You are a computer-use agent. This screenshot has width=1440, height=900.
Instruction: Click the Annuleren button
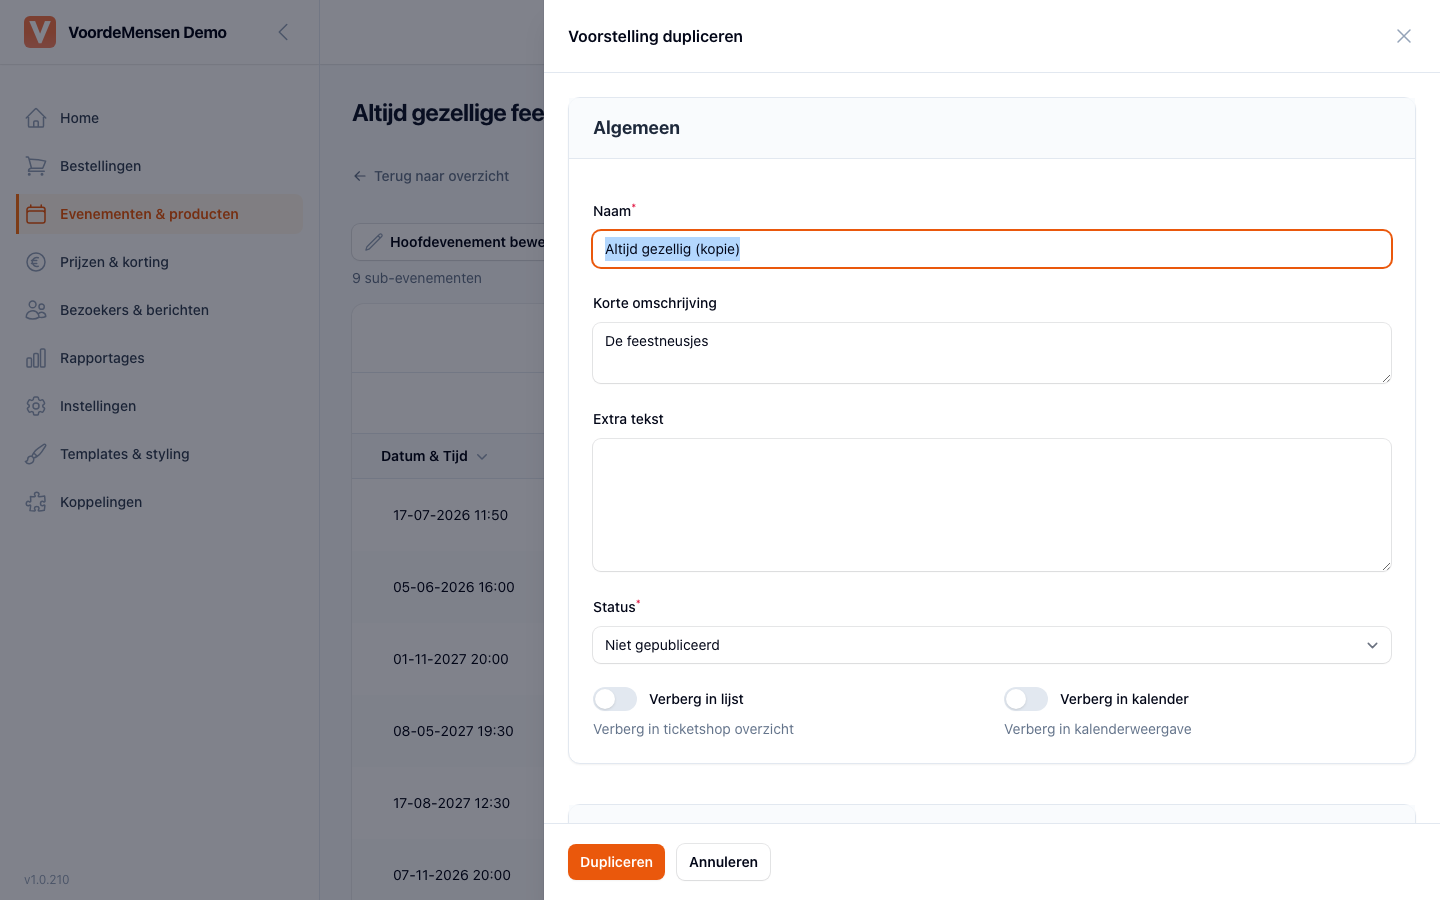(x=723, y=862)
